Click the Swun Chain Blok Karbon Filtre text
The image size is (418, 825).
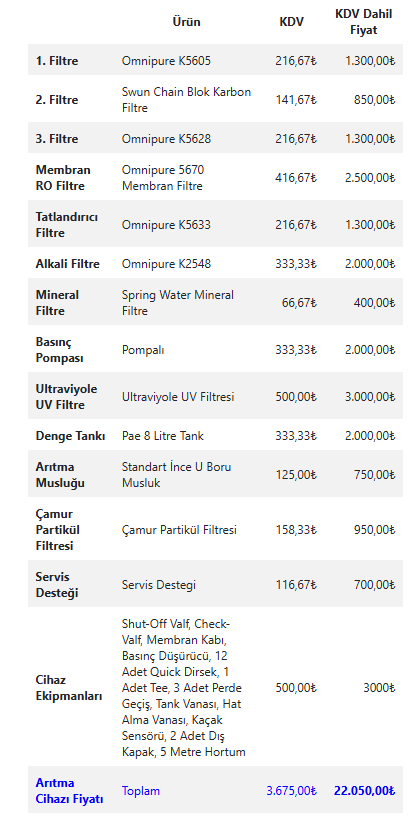coord(186,100)
